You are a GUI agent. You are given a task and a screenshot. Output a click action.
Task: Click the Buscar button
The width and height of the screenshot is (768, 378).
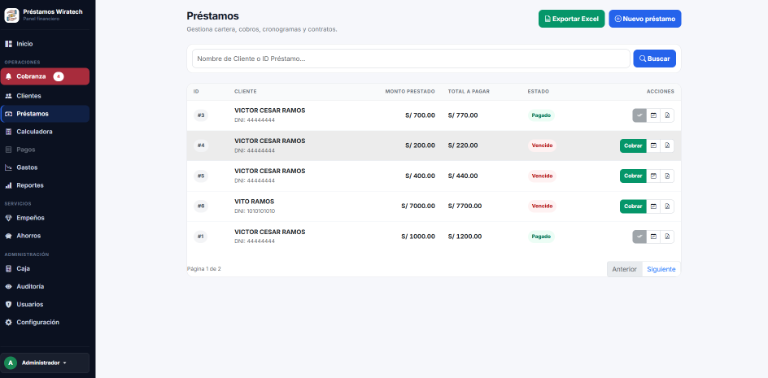[x=654, y=58]
